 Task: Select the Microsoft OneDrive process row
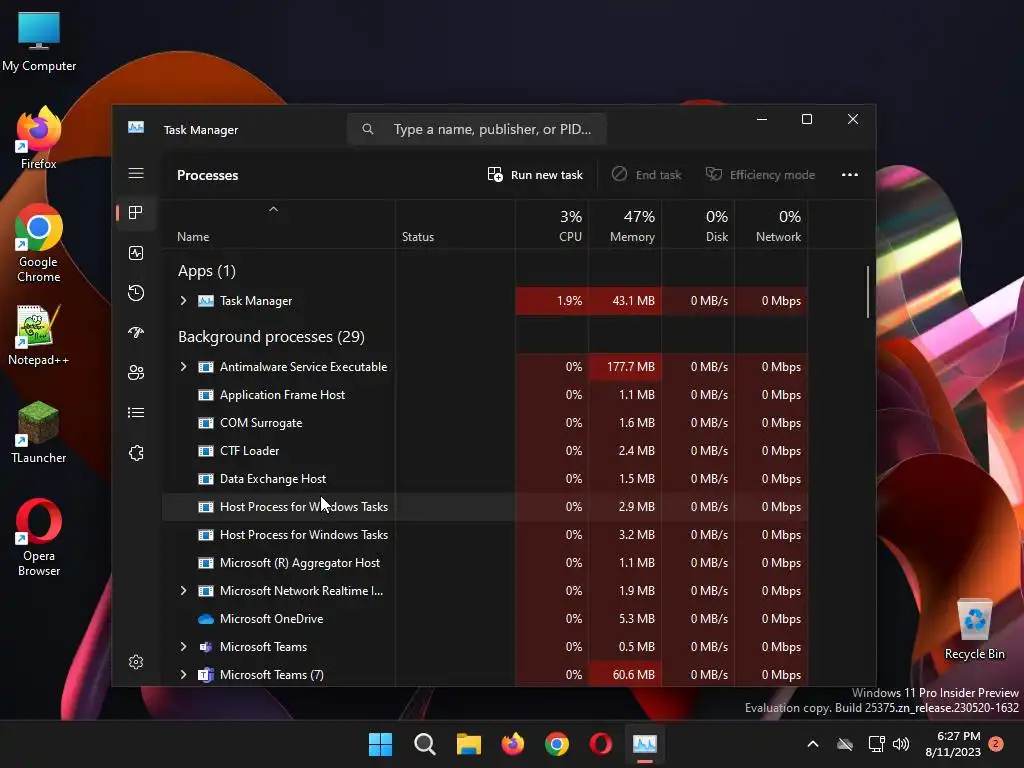click(x=485, y=618)
